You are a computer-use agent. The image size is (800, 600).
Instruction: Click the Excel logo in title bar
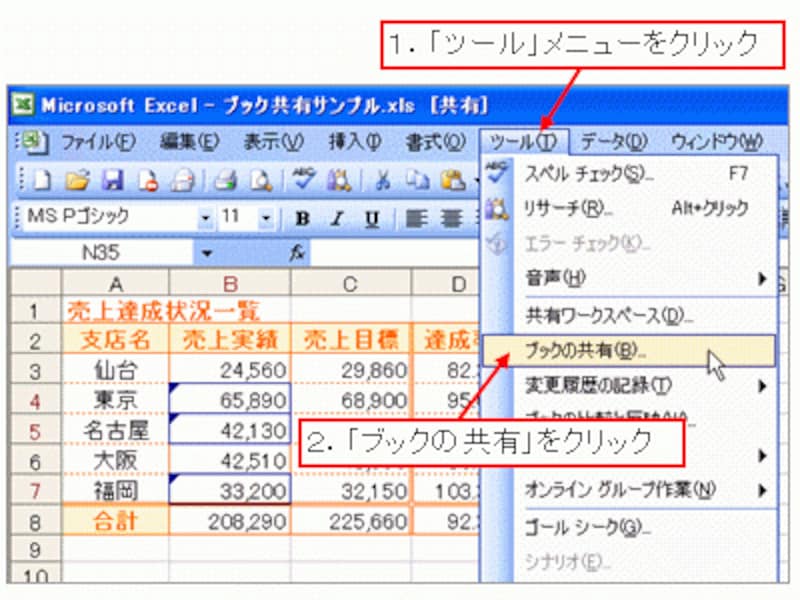coord(23,105)
